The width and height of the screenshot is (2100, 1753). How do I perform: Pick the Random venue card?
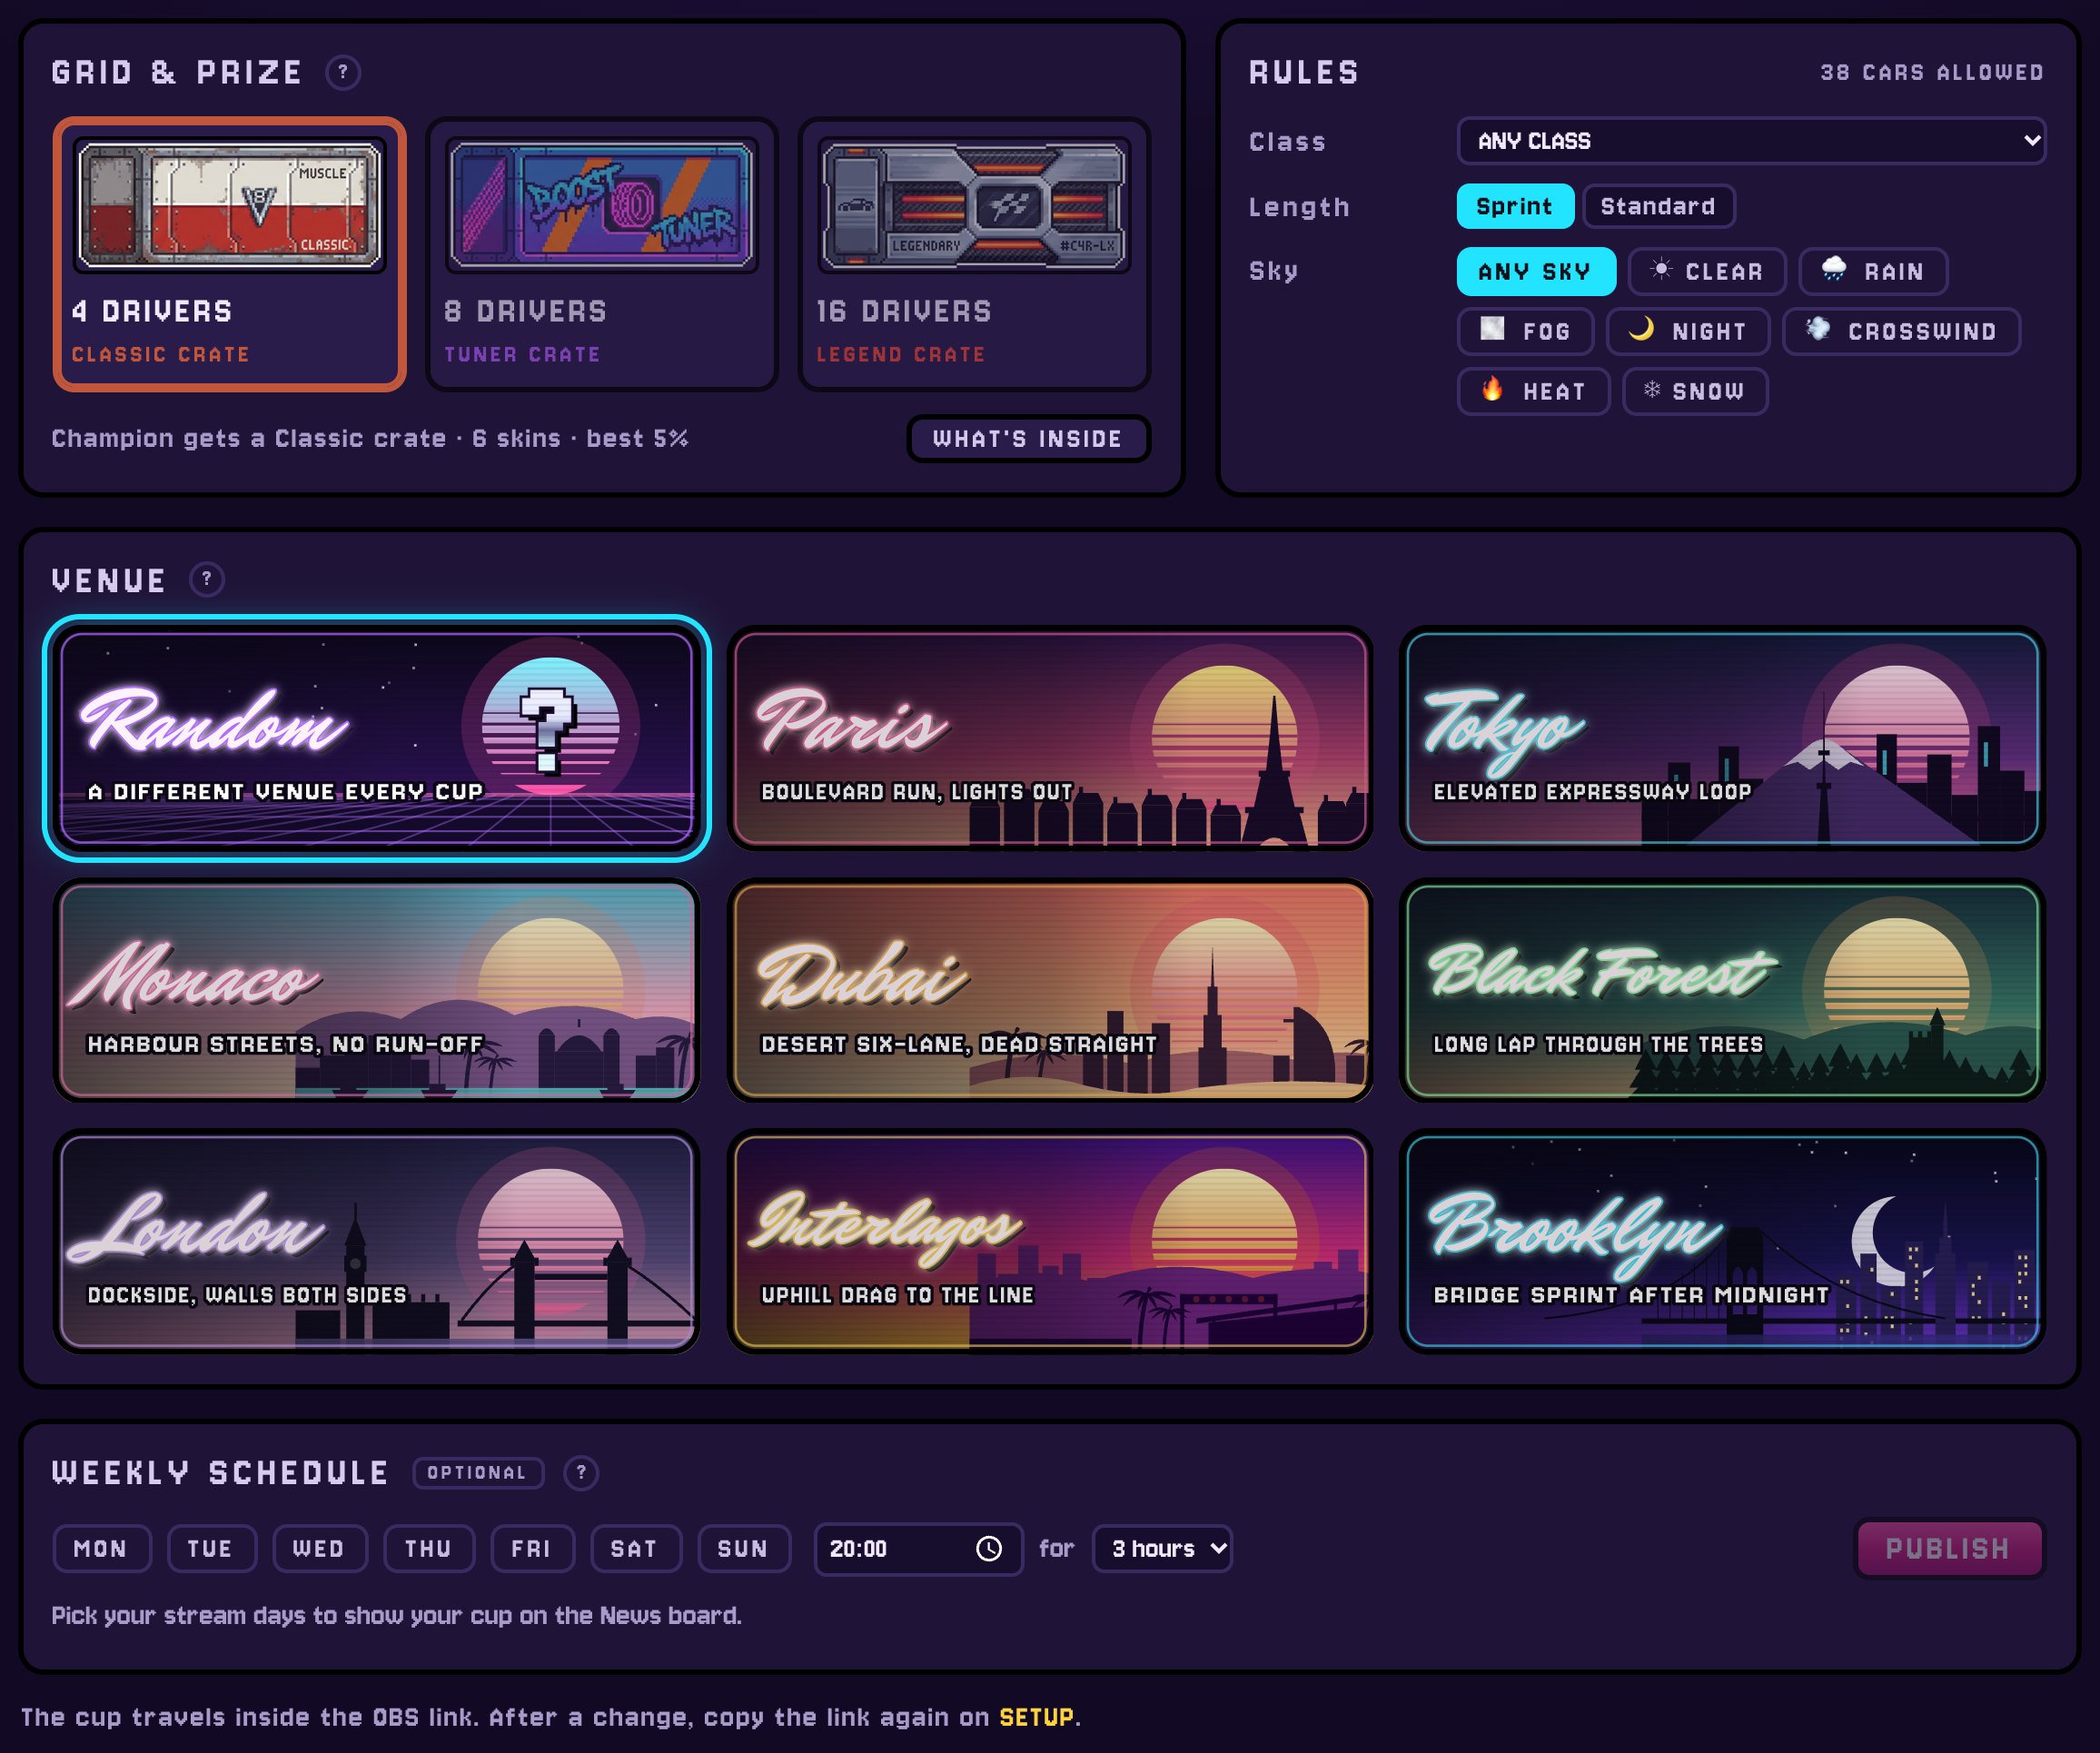tap(377, 738)
